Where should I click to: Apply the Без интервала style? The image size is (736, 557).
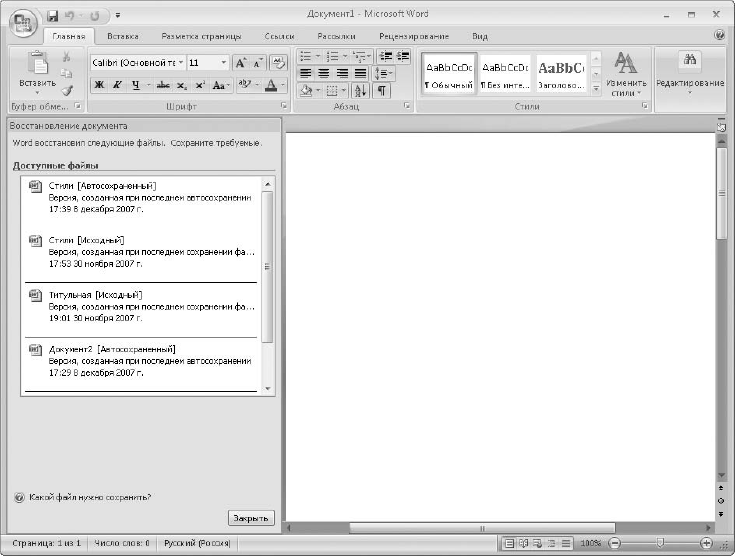(x=505, y=74)
